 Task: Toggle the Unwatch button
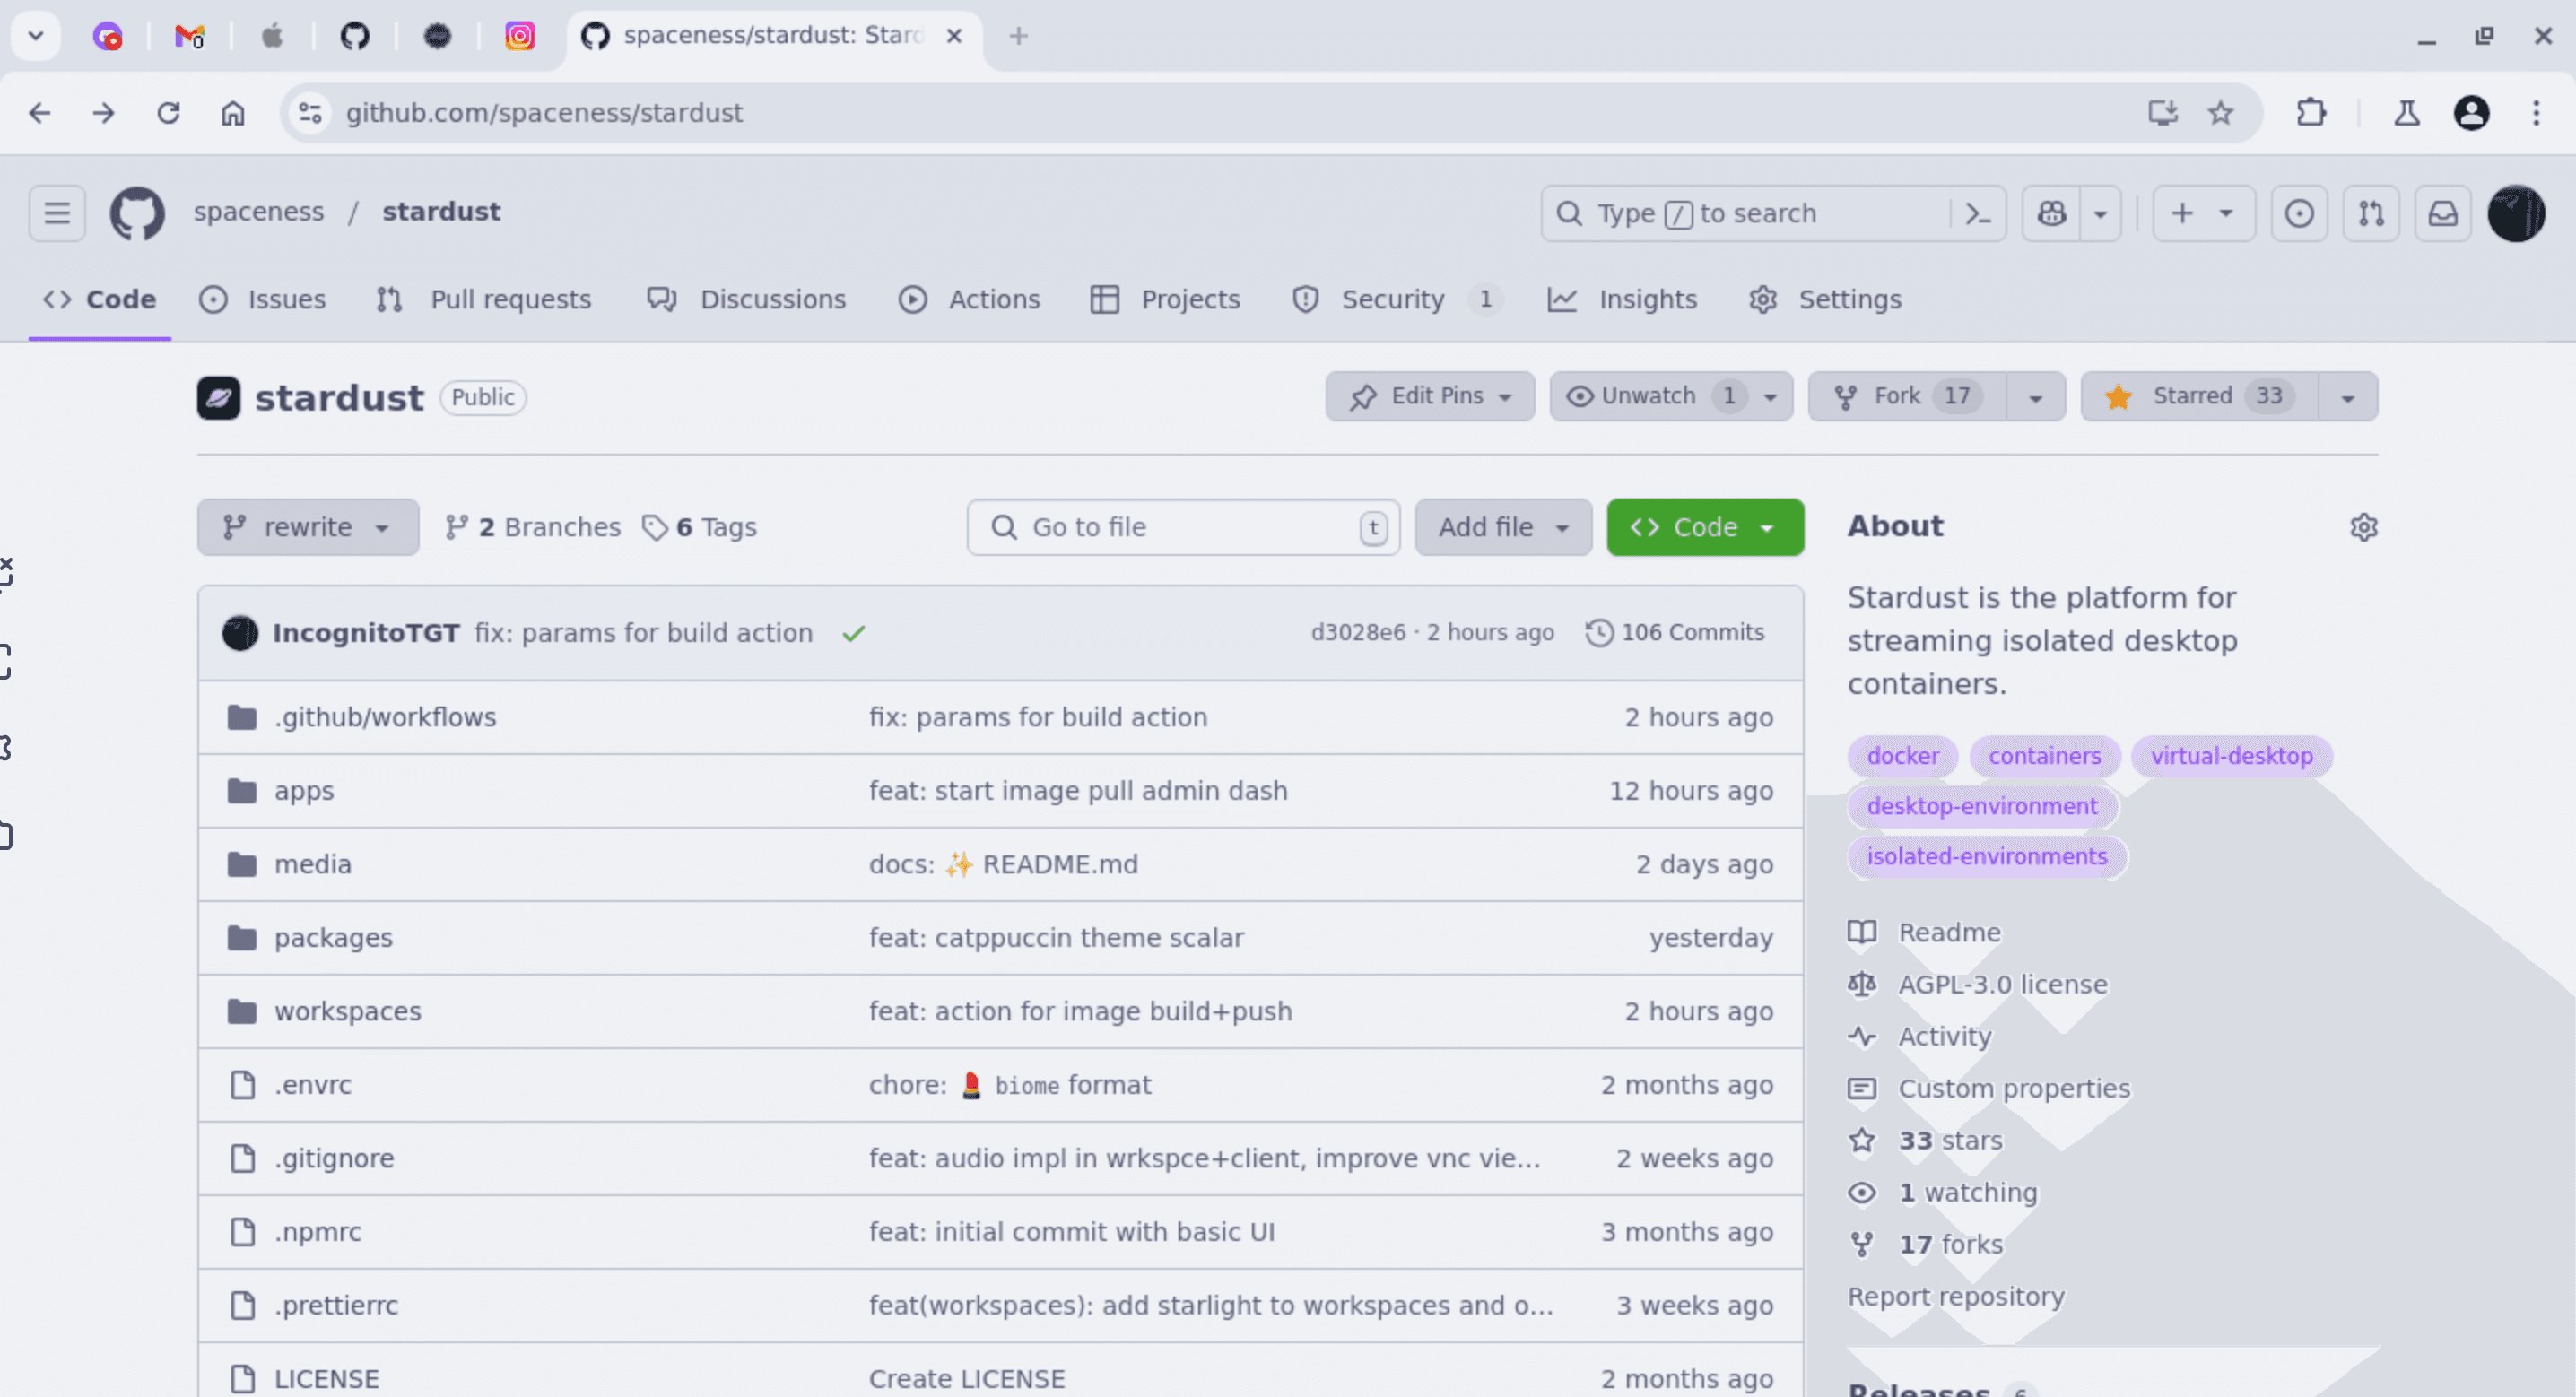1650,397
